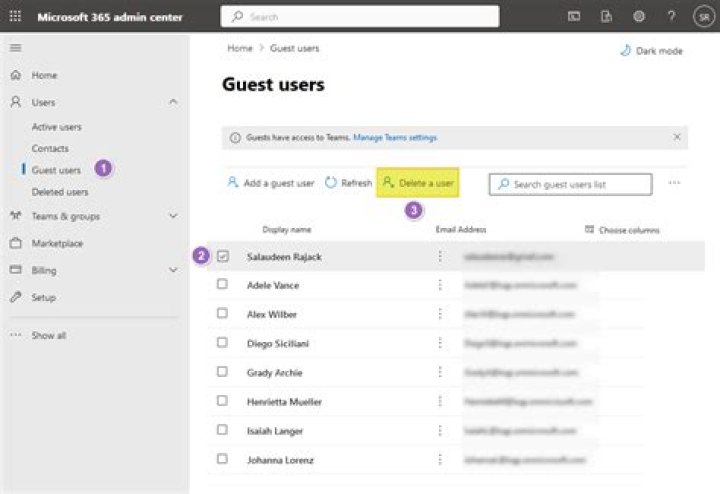The image size is (720, 494).
Task: Check Johanna Lorenz checkbox
Action: [x=222, y=459]
